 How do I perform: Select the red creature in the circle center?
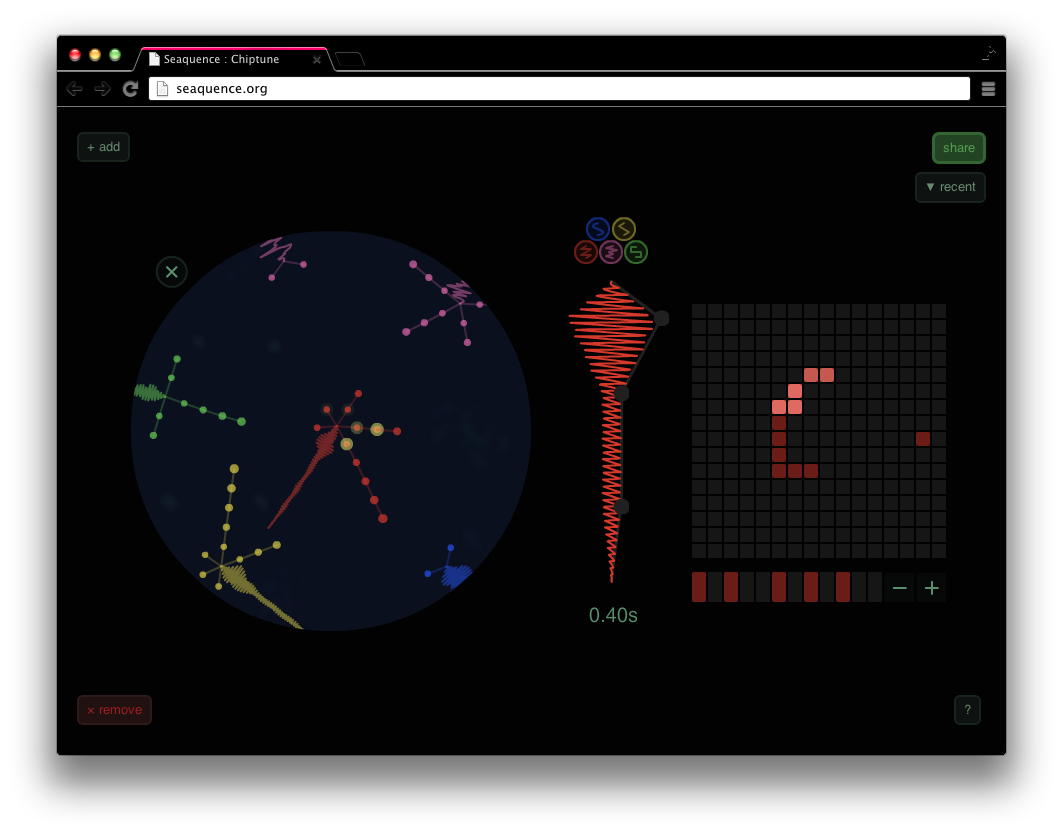click(337, 427)
